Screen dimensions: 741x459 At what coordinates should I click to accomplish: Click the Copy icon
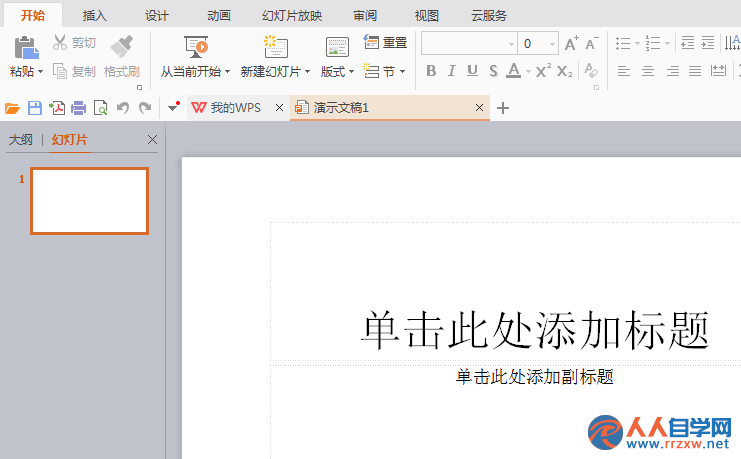(x=60, y=71)
